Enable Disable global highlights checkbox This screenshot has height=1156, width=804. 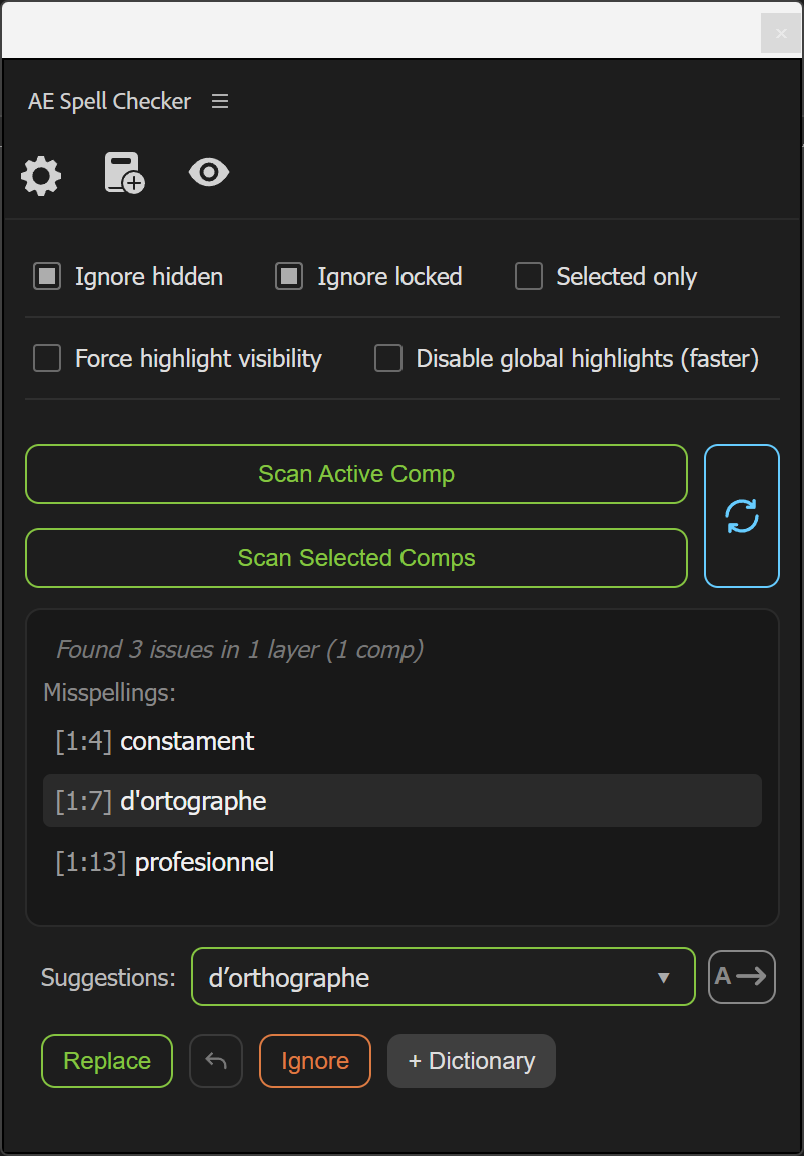(x=388, y=358)
